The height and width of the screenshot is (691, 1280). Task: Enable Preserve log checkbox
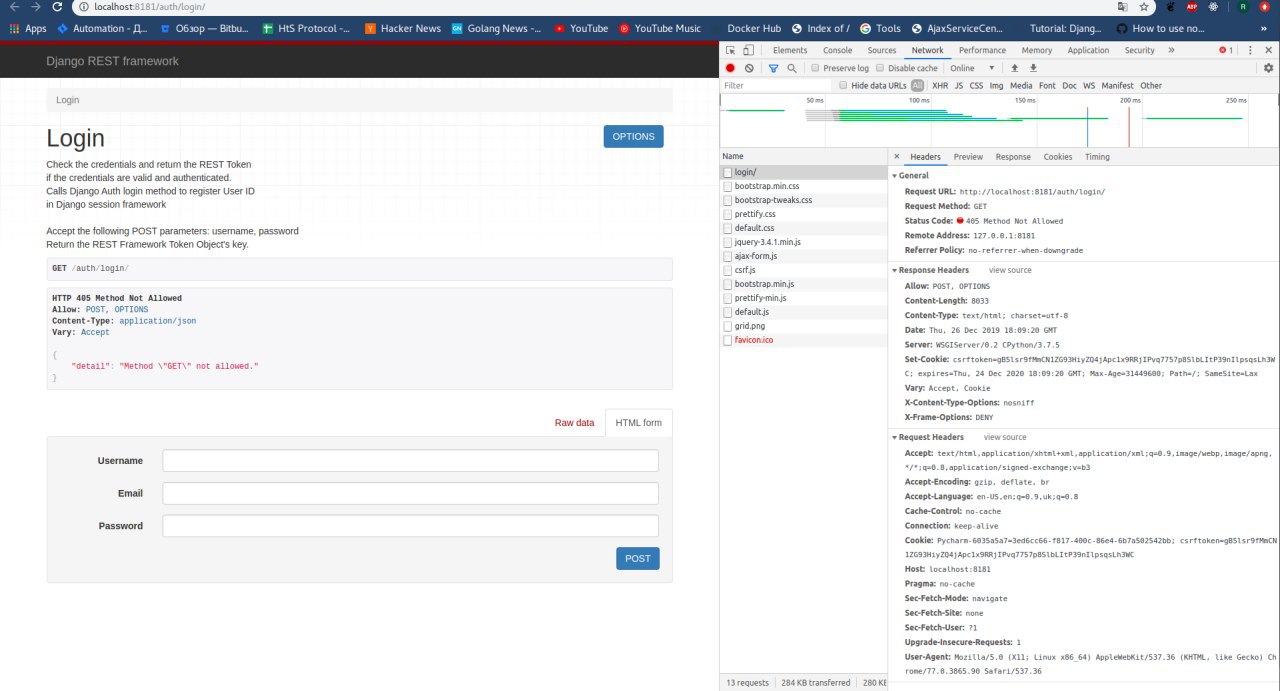(x=816, y=68)
